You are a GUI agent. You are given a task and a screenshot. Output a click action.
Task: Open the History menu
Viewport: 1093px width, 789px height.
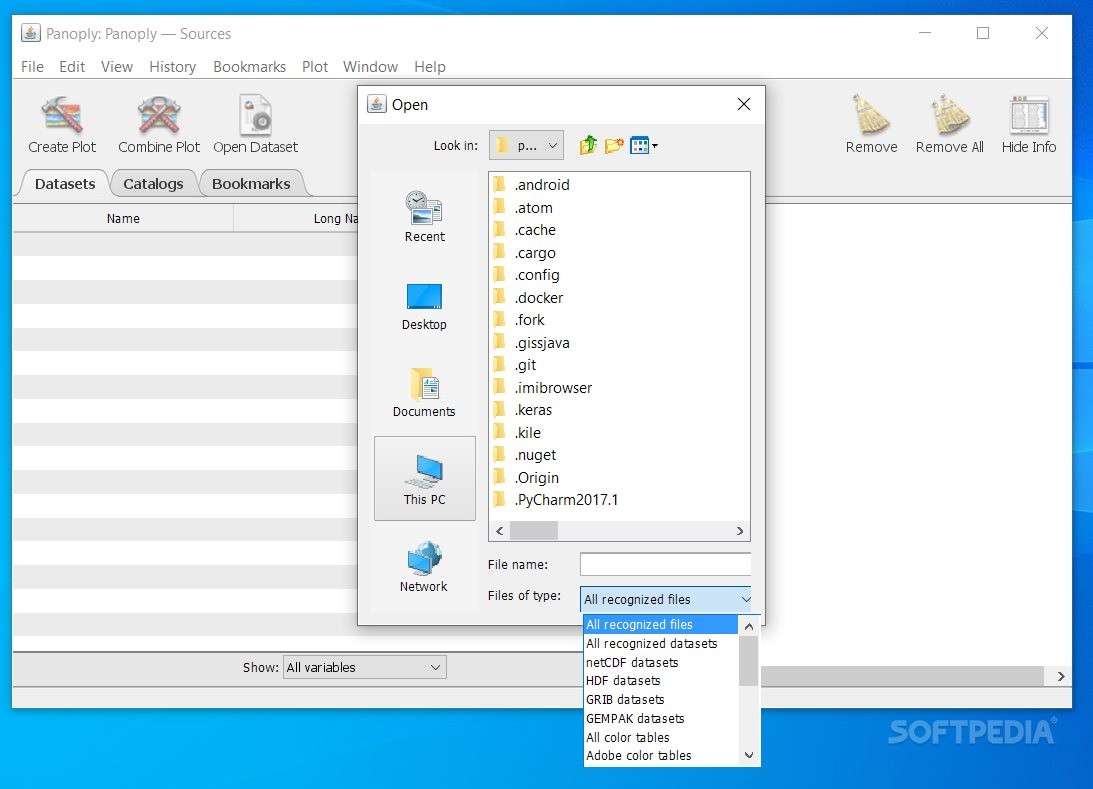coord(172,67)
